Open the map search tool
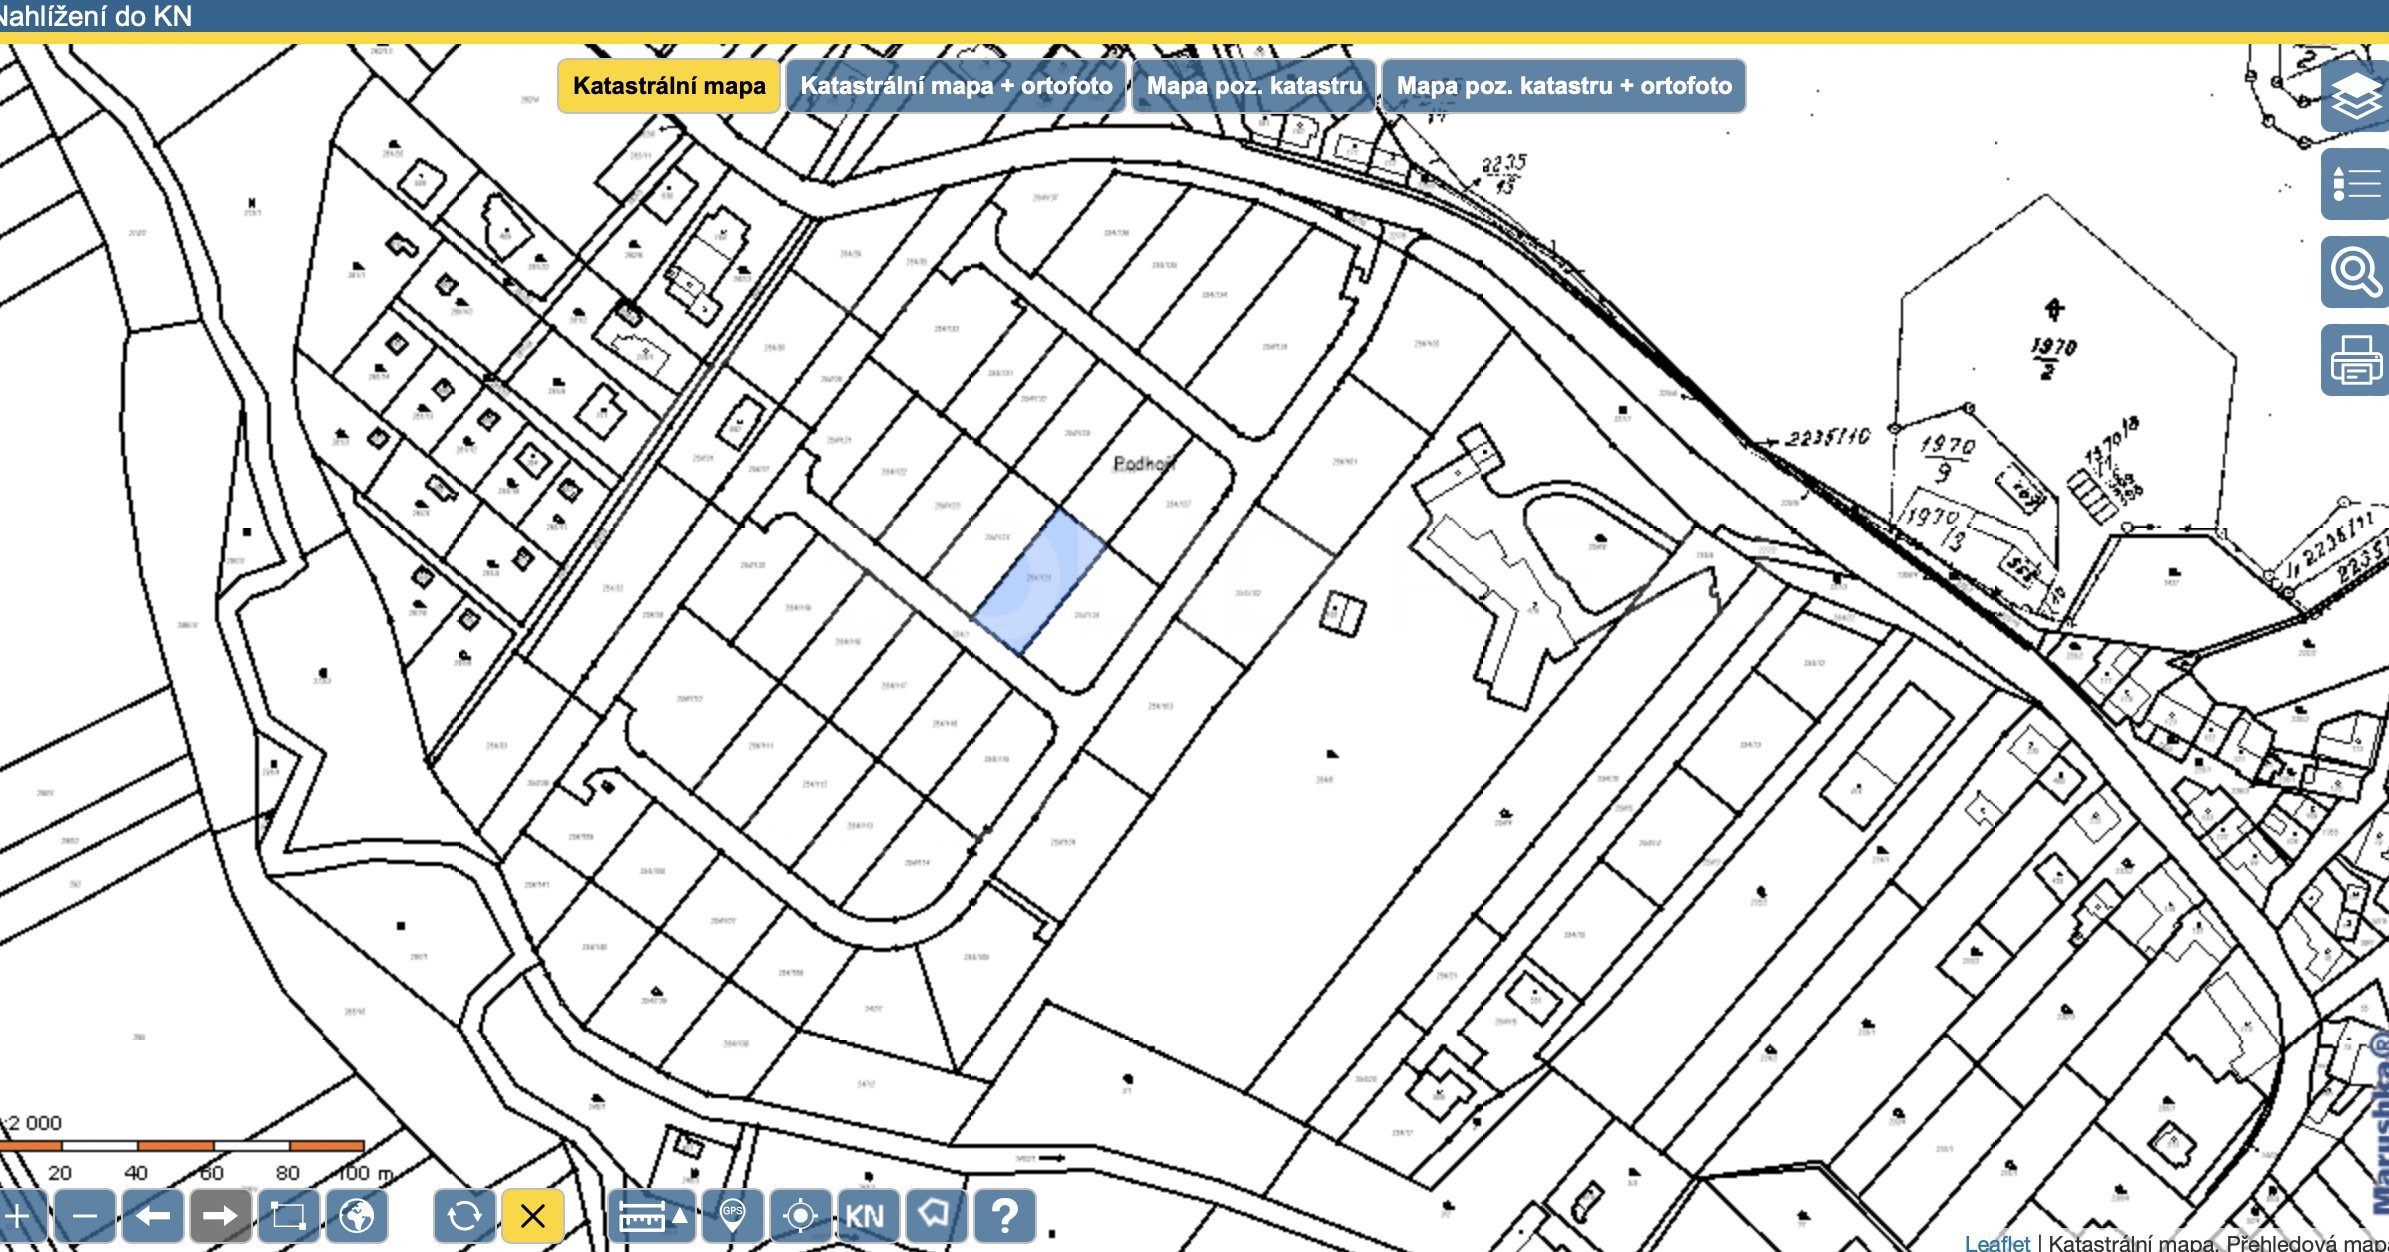 2356,272
